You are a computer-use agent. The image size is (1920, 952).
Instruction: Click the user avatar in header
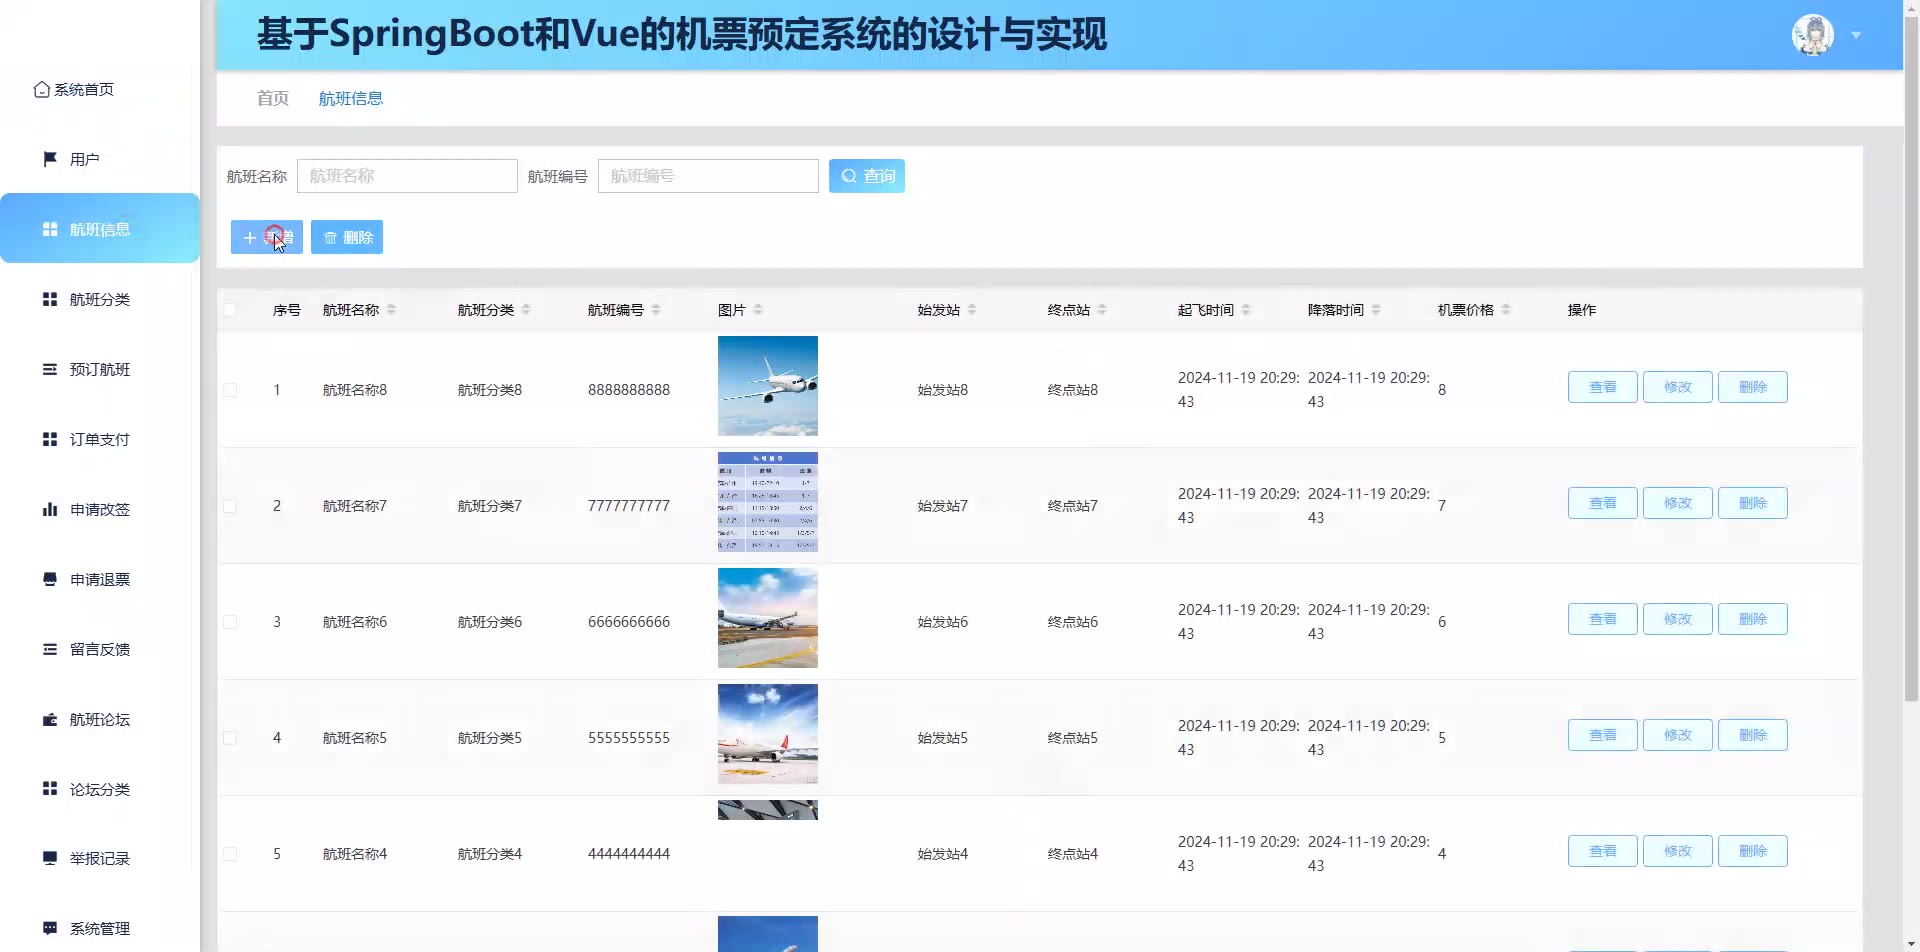click(x=1812, y=35)
